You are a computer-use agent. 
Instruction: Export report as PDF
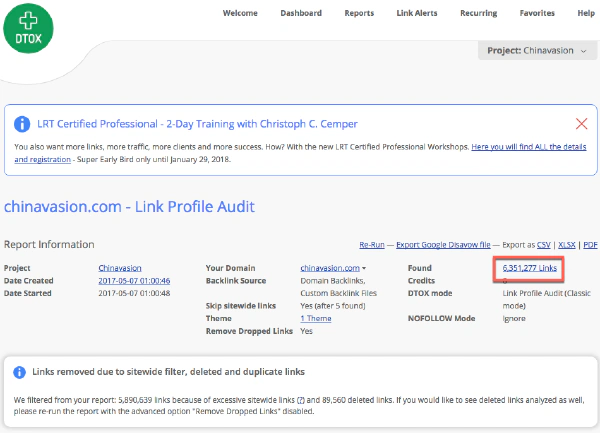590,245
